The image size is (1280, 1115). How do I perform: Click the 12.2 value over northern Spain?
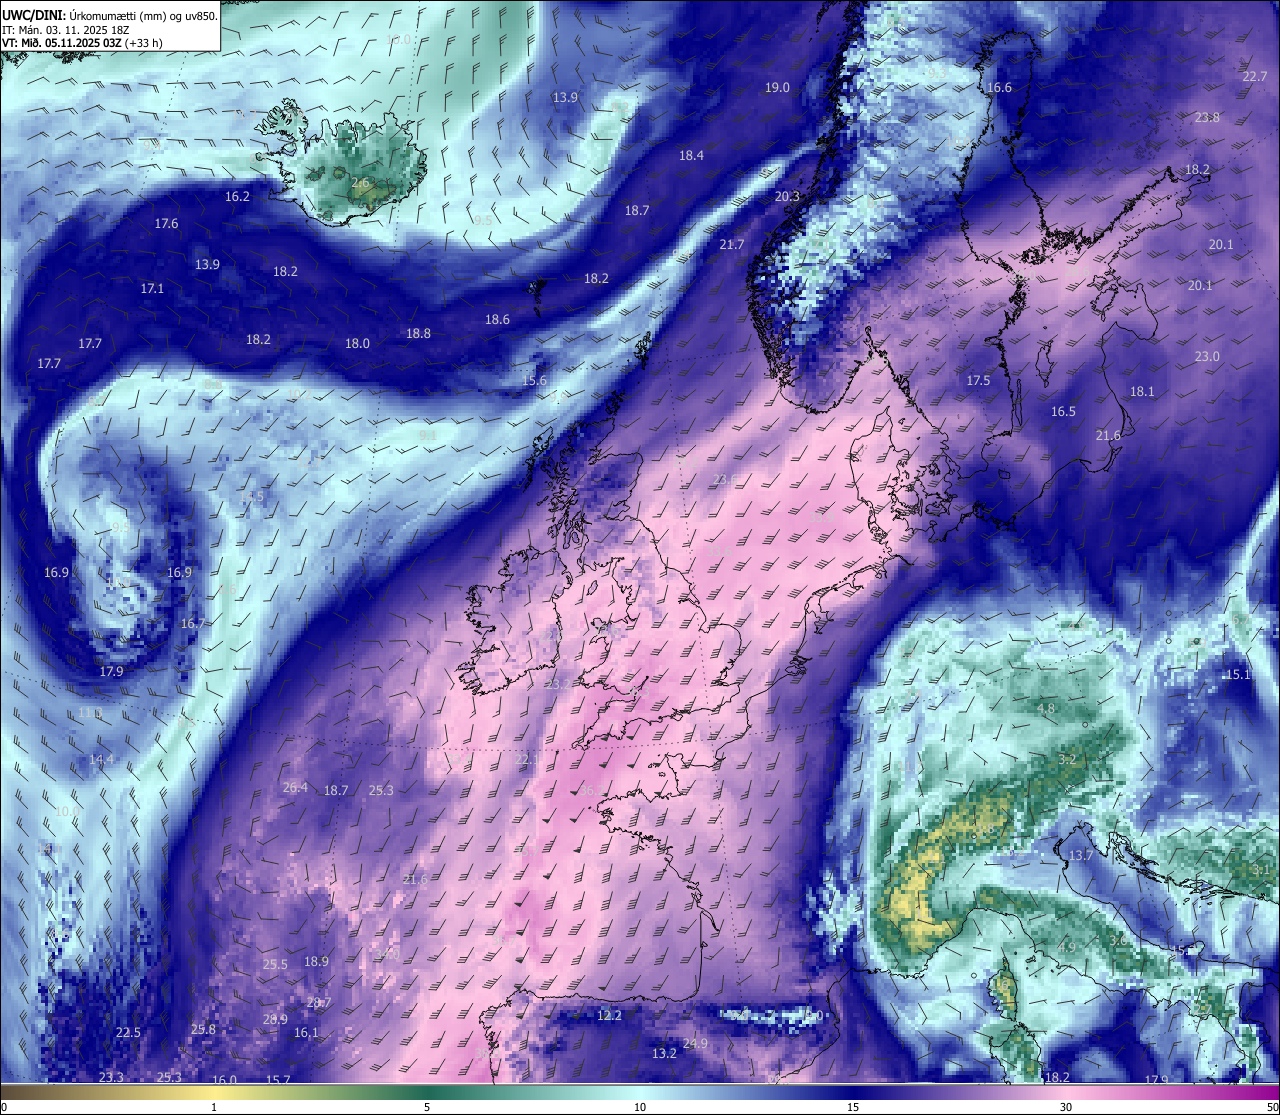[609, 1016]
